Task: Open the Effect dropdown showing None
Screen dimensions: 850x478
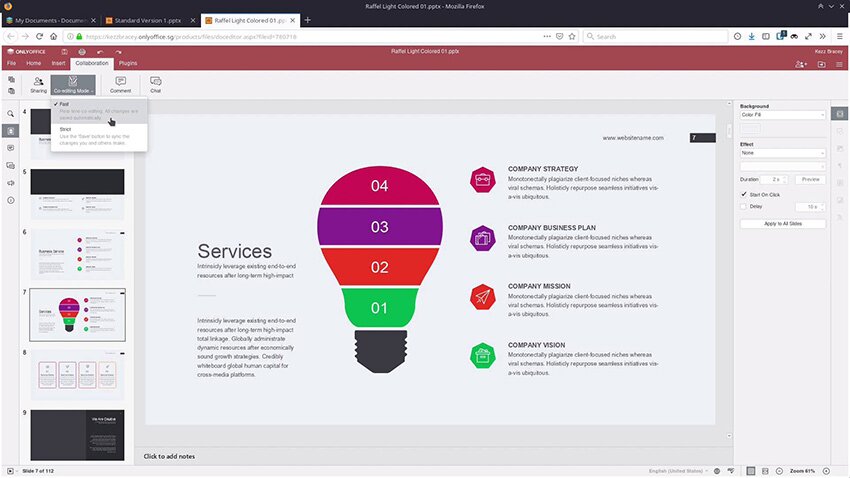Action: click(x=783, y=153)
